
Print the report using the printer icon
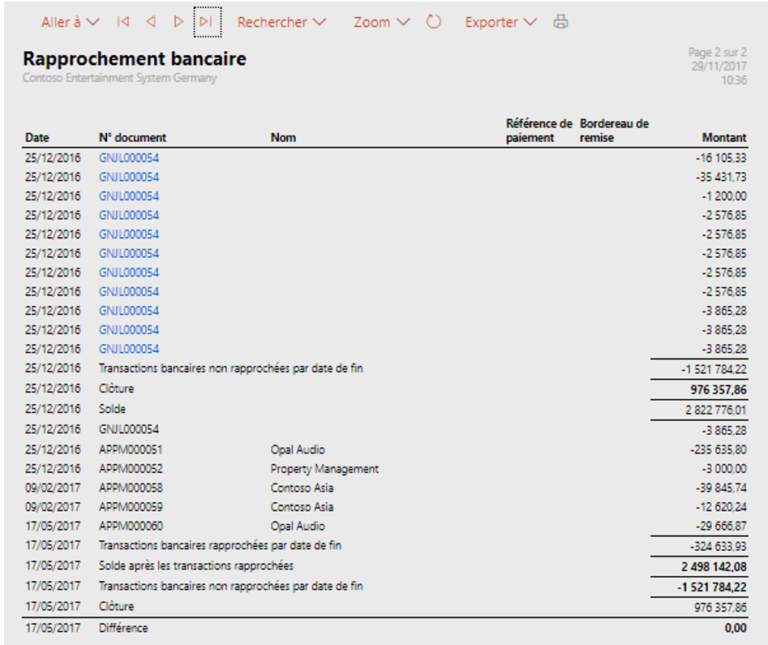coord(561,21)
